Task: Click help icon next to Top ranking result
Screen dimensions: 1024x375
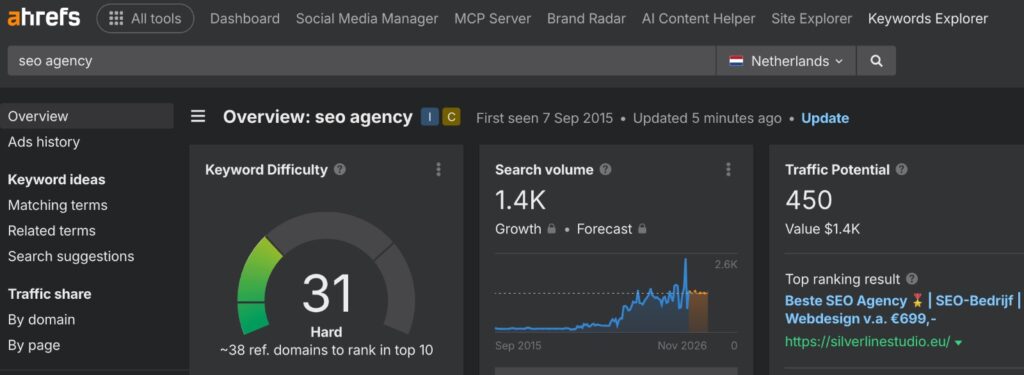Action: click(912, 279)
